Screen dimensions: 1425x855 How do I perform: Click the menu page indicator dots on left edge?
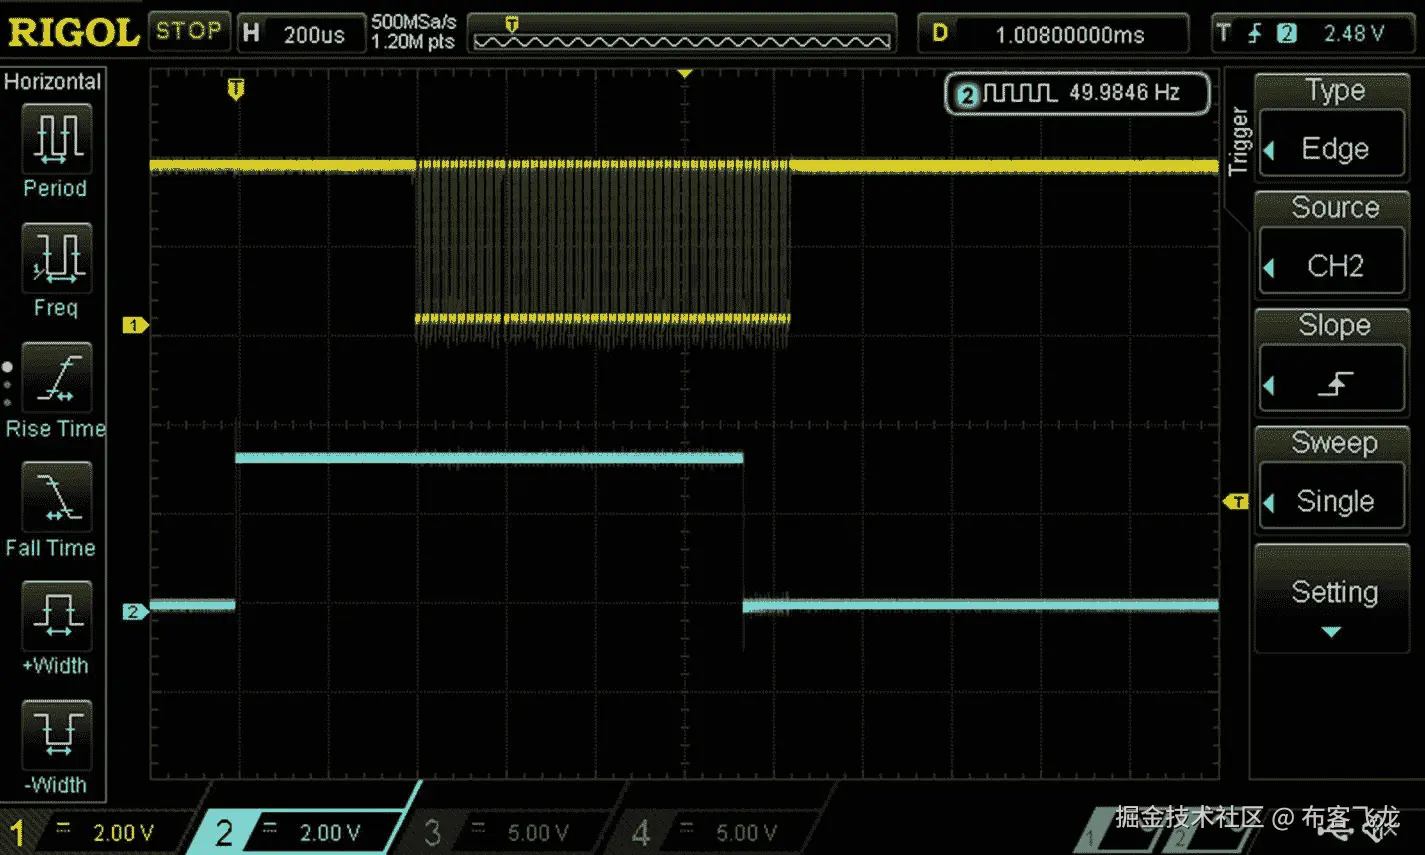point(7,384)
